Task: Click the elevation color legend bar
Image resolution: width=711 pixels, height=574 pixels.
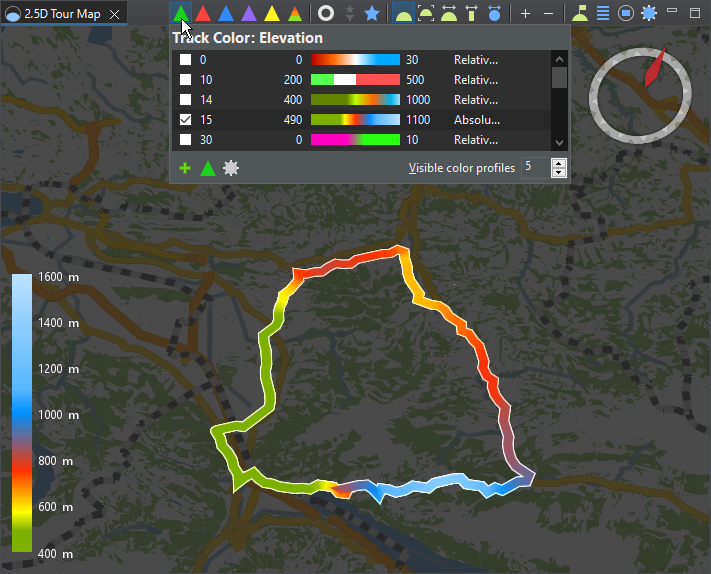Action: [x=22, y=413]
